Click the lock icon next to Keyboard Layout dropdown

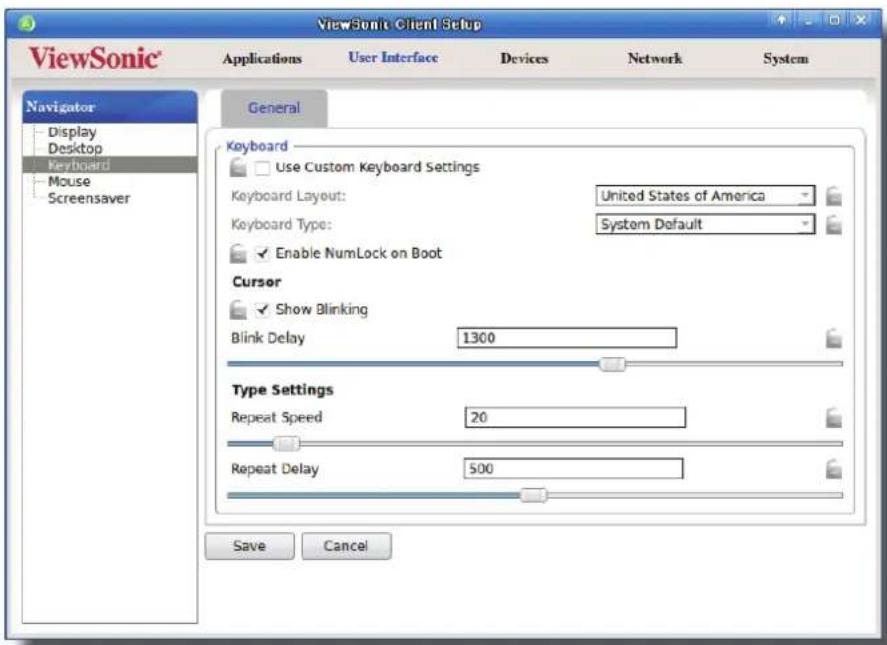[x=833, y=196]
